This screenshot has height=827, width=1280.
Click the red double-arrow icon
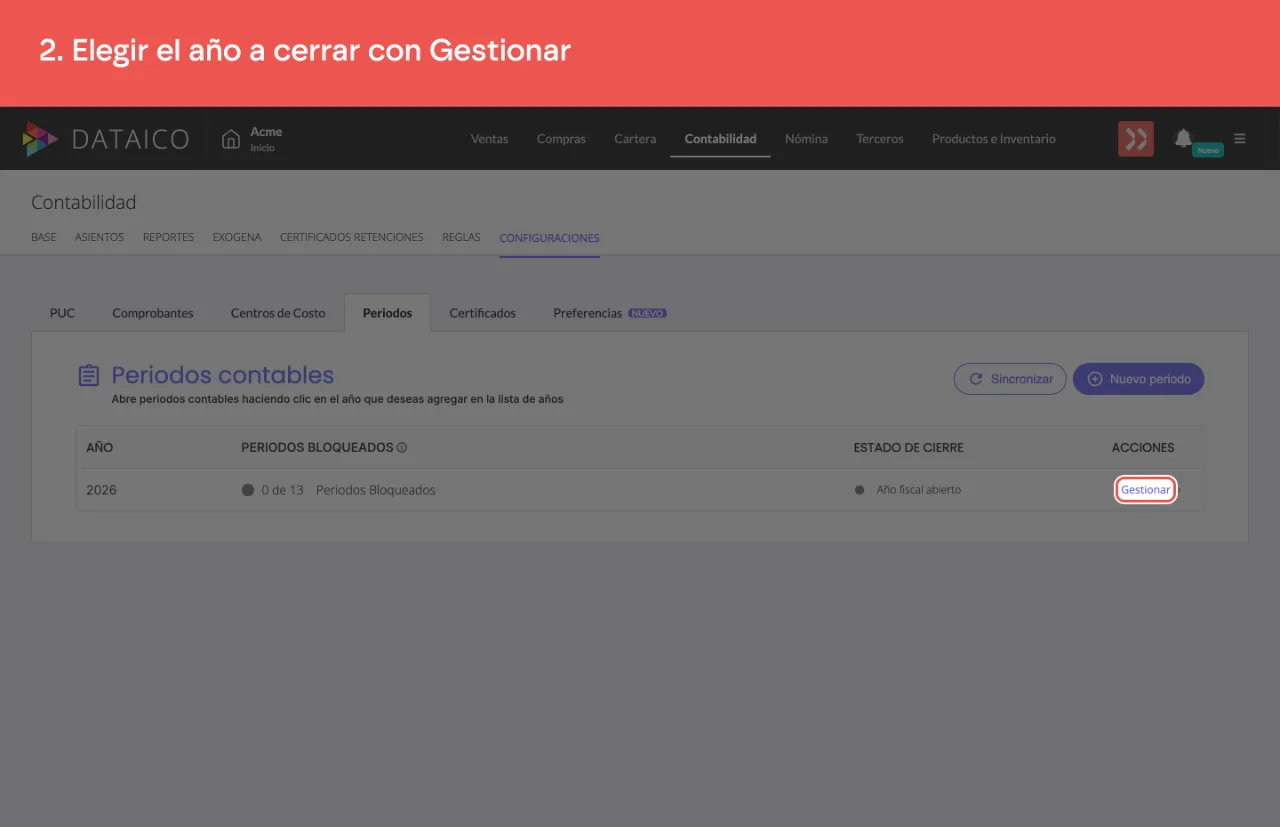click(1136, 139)
